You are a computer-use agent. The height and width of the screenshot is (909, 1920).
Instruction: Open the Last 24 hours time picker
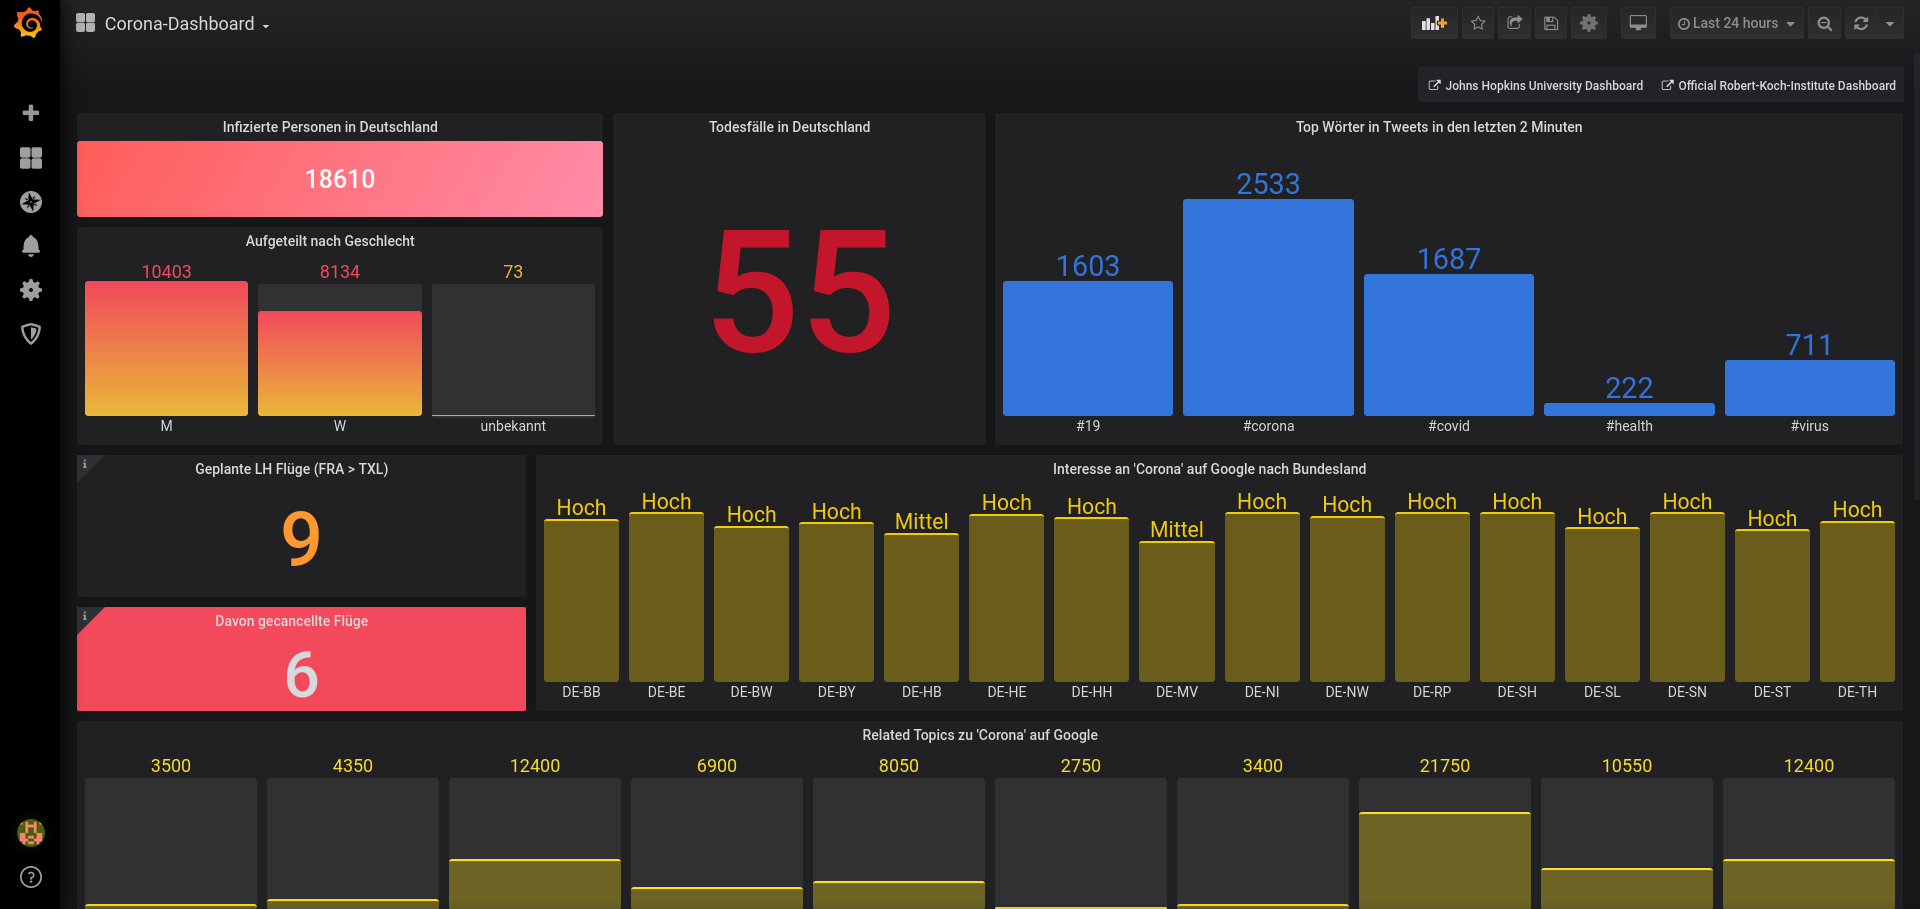(1736, 23)
